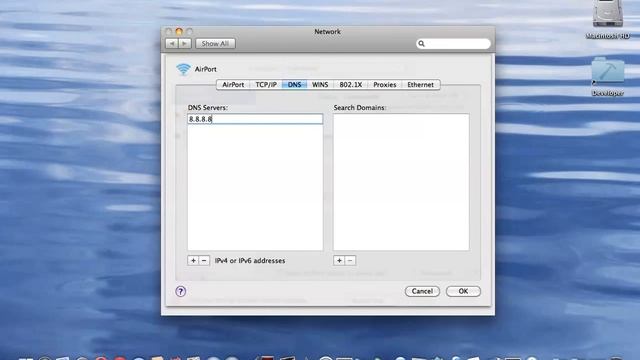Remove search domain with minus button
Viewport: 640px width, 360px height.
point(350,260)
